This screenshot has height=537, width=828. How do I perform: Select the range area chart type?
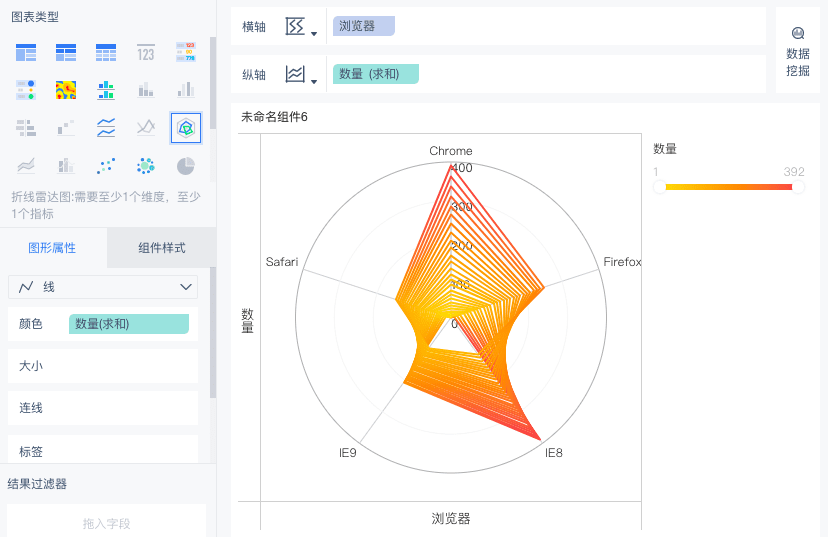(26, 166)
